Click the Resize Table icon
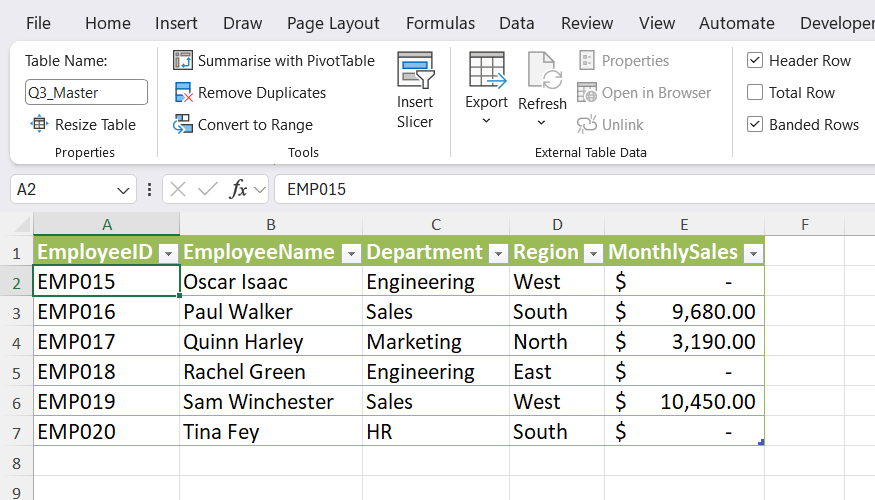Screen dimensions: 875x500 pyautogui.click(x=39, y=124)
